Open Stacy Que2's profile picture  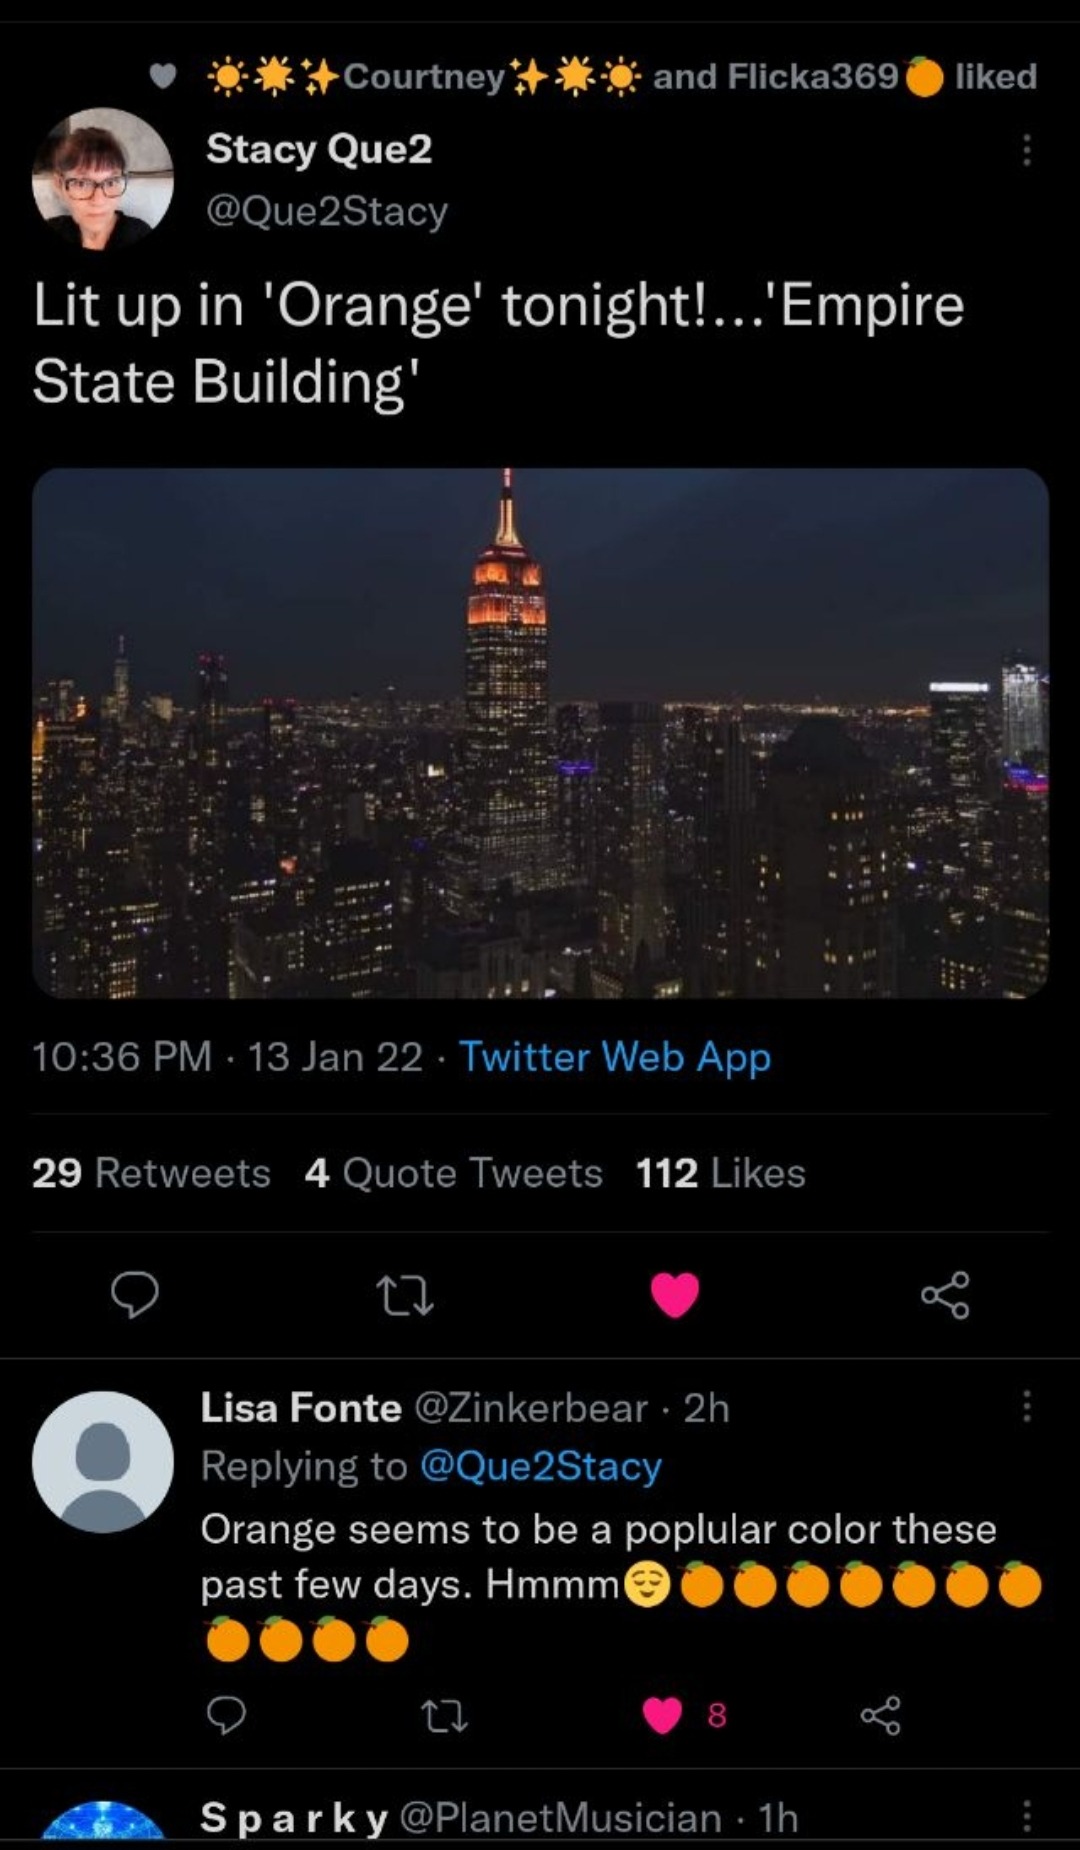click(103, 179)
